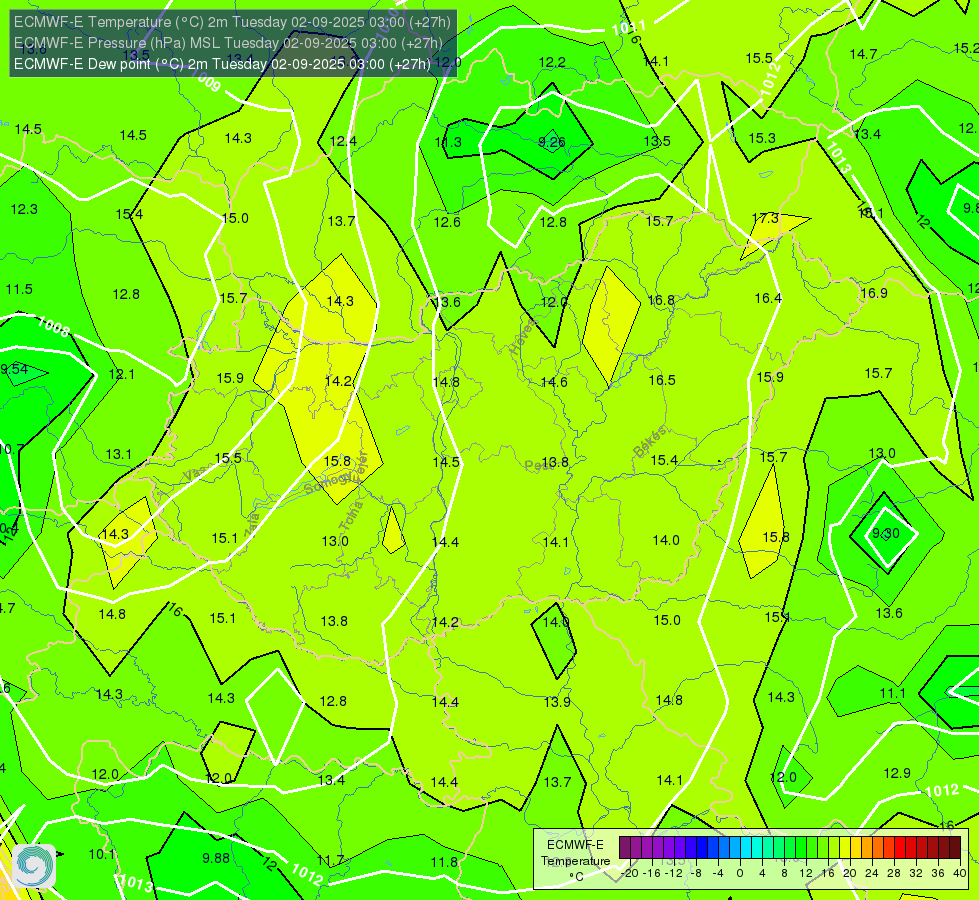The height and width of the screenshot is (900, 979).
Task: Click the 11.1 temperature value
Action: click(x=892, y=693)
